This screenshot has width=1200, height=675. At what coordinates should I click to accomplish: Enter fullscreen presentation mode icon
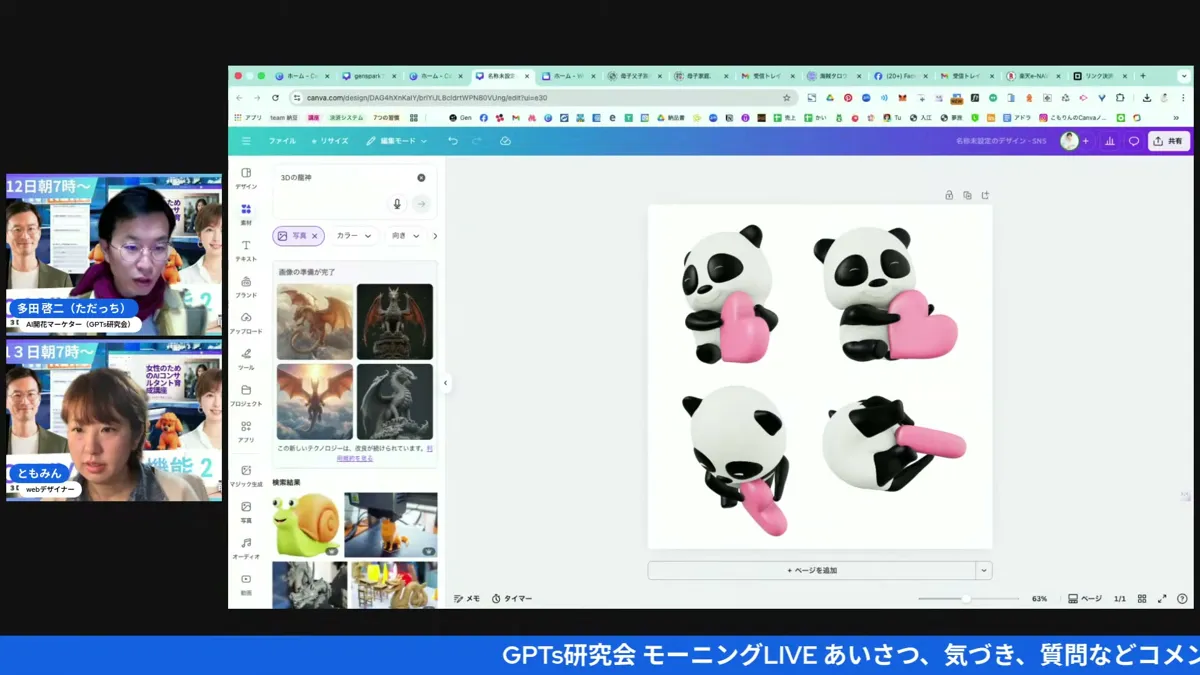click(x=1162, y=598)
